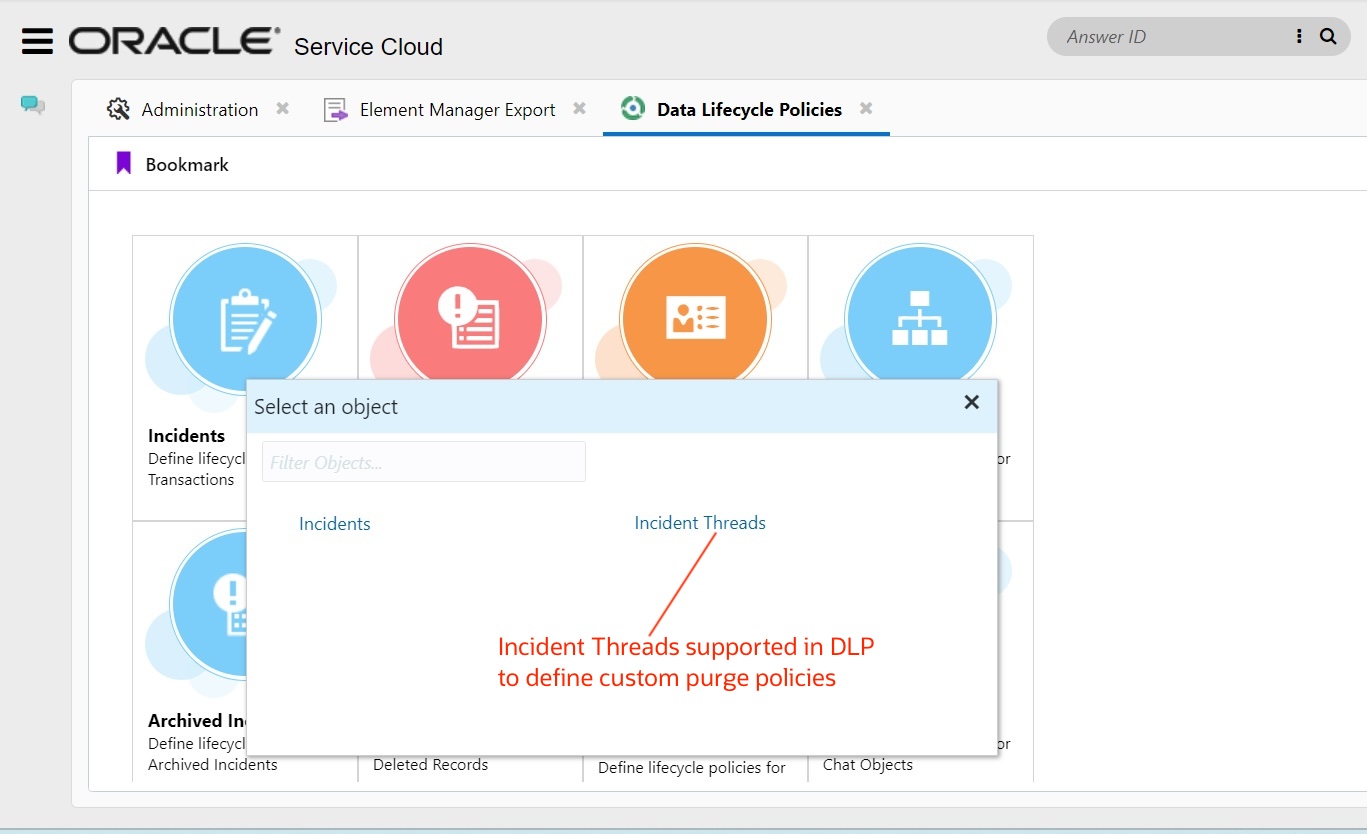The image size is (1367, 834).
Task: Open the Incidents clipboard tile icon
Action: [245, 320]
